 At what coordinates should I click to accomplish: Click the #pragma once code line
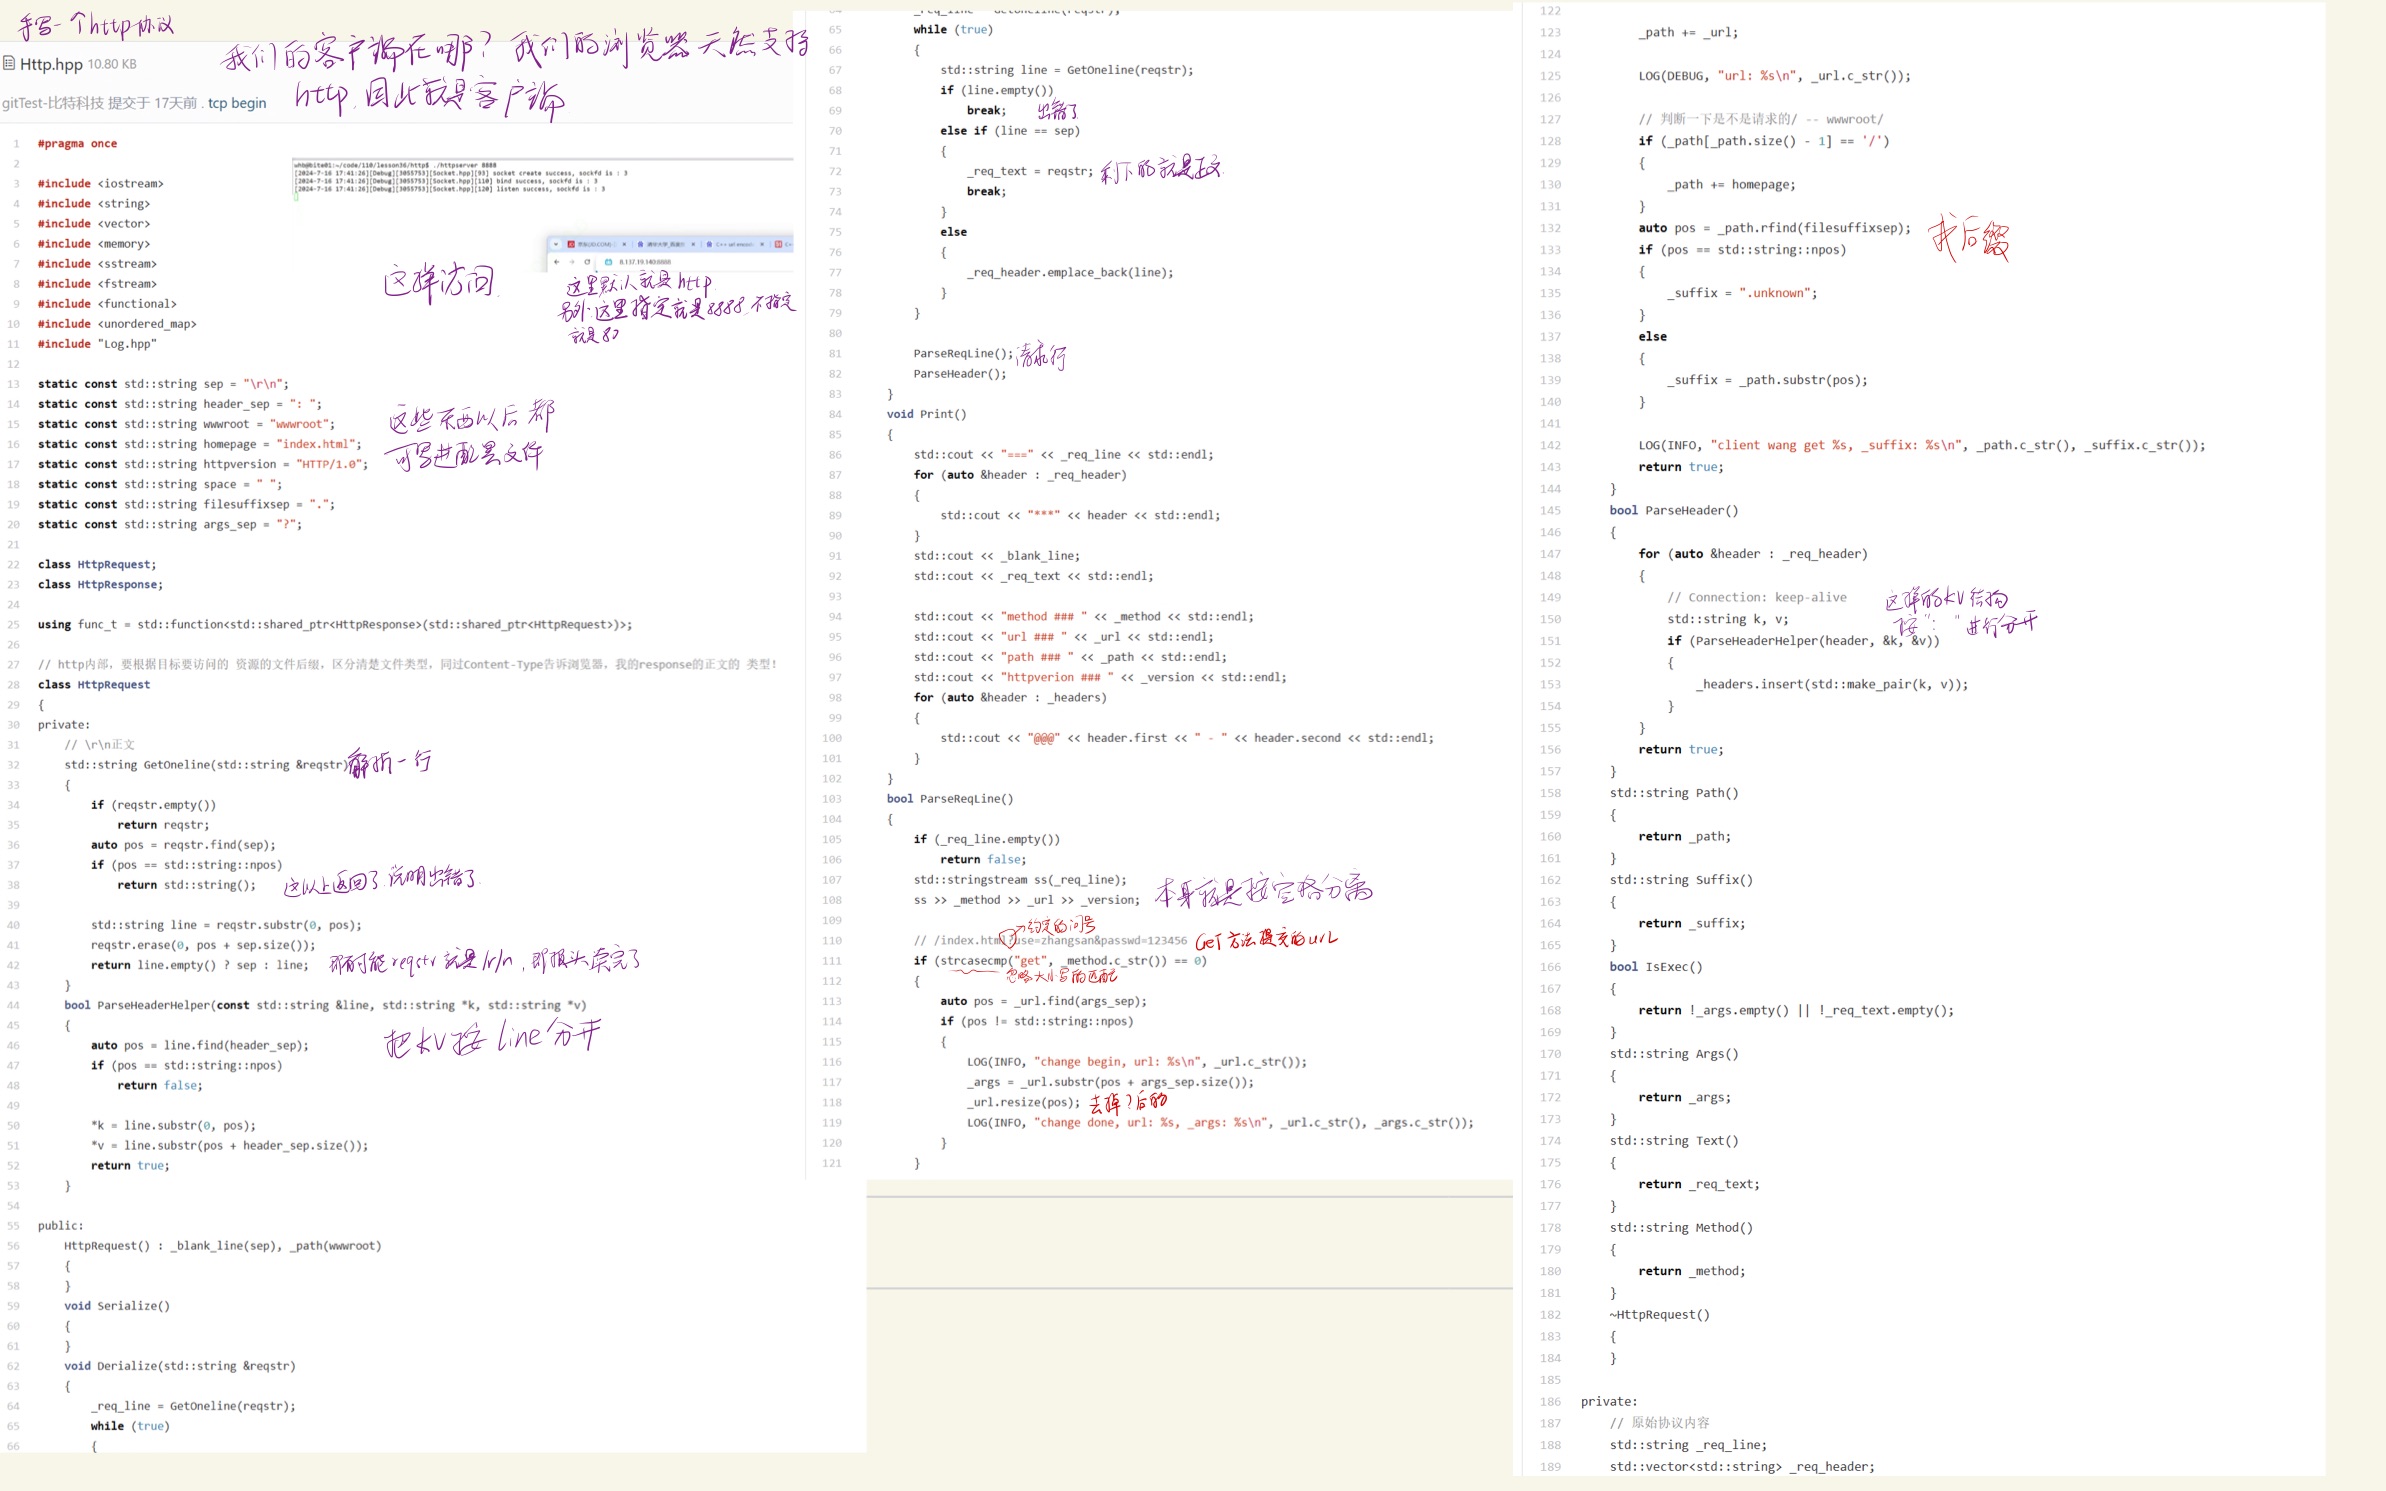point(77,144)
